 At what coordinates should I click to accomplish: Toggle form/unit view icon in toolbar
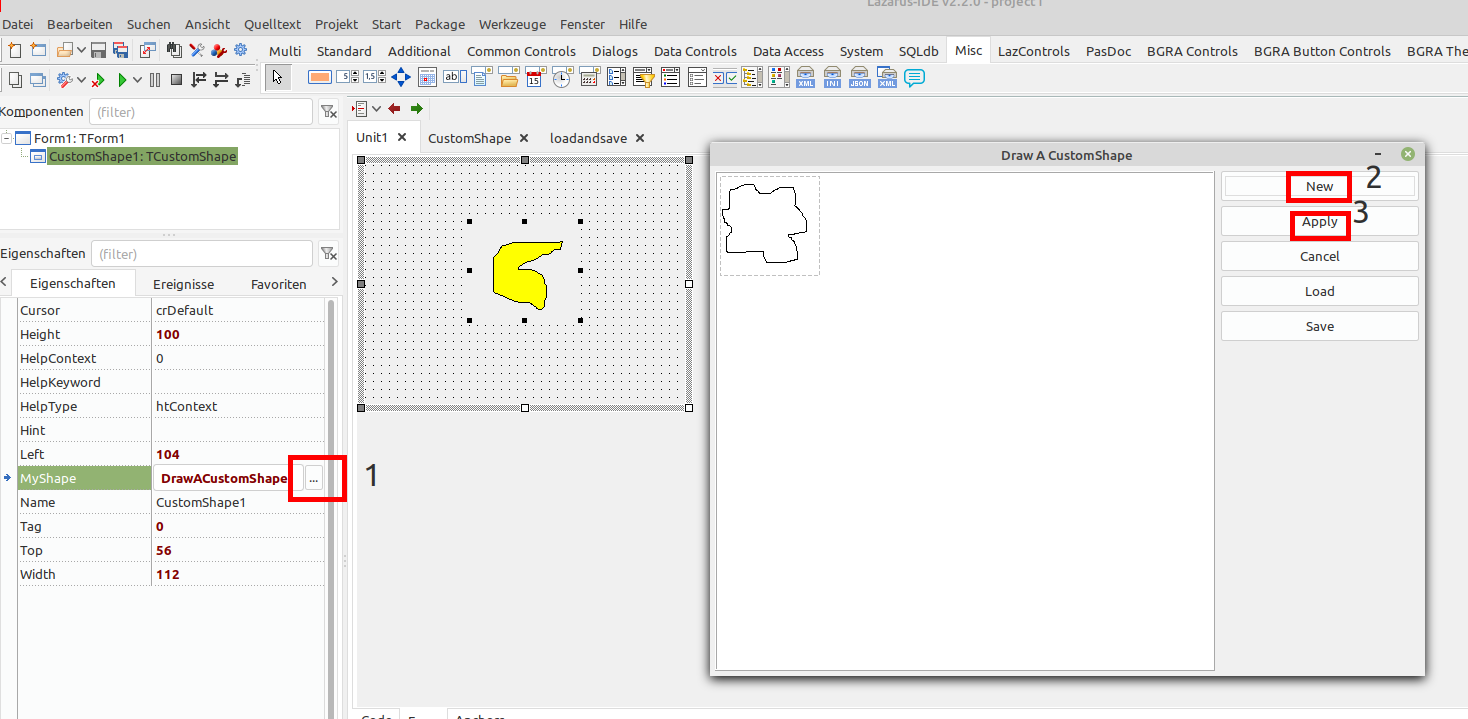(x=148, y=50)
